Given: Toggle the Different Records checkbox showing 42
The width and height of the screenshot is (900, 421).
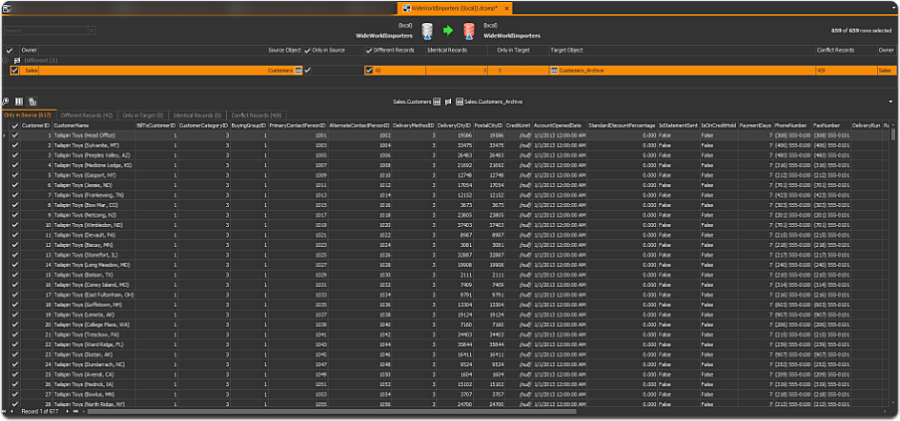Looking at the screenshot, I should (368, 70).
